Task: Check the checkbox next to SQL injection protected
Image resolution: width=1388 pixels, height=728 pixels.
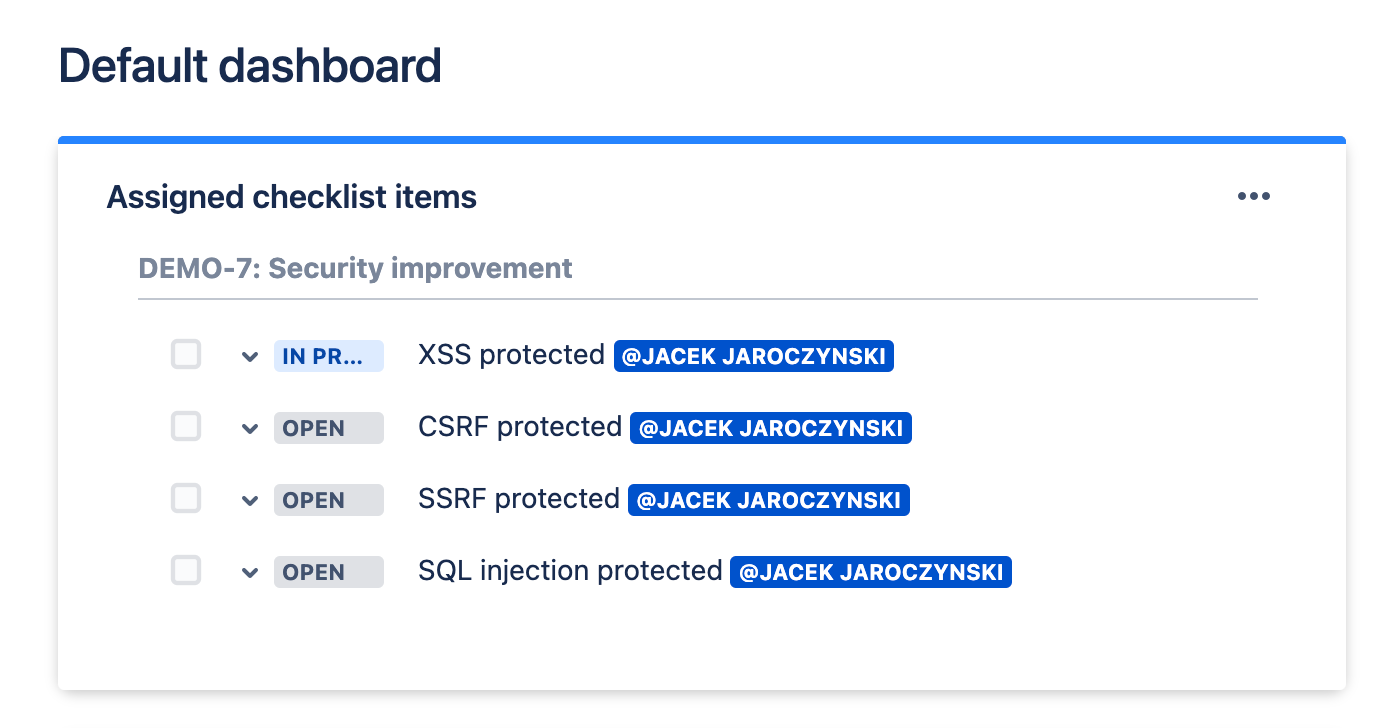Action: (x=186, y=571)
